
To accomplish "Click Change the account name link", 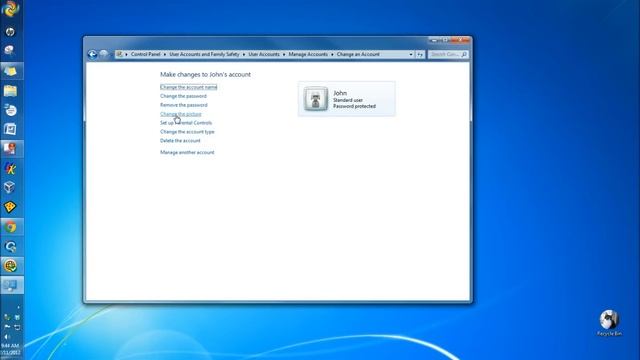I will point(189,87).
